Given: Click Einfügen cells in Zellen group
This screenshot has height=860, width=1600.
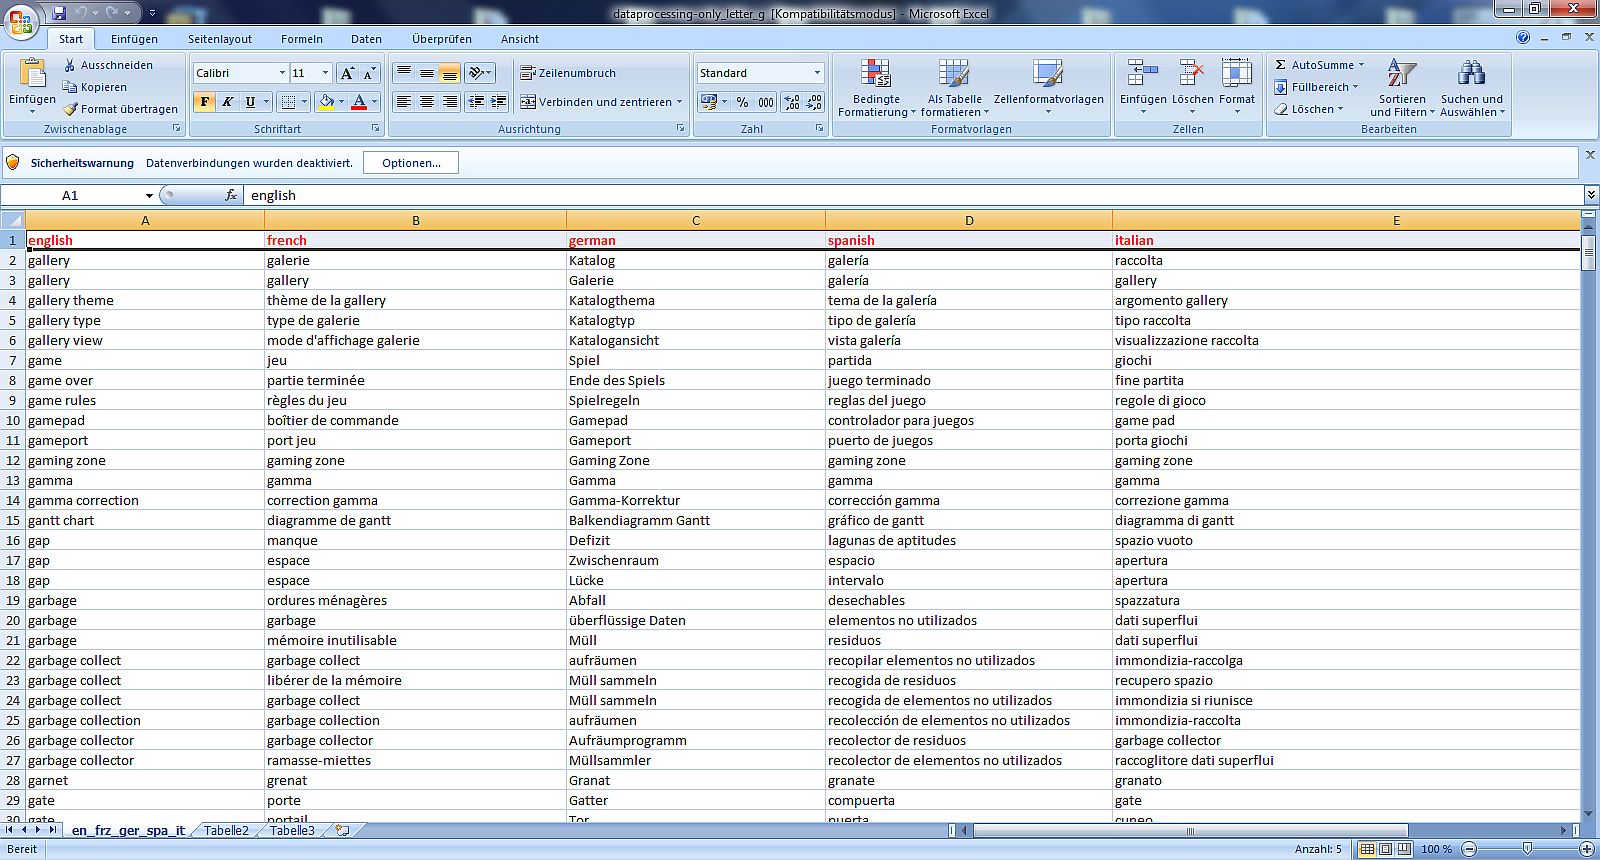Looking at the screenshot, I should click(1143, 87).
